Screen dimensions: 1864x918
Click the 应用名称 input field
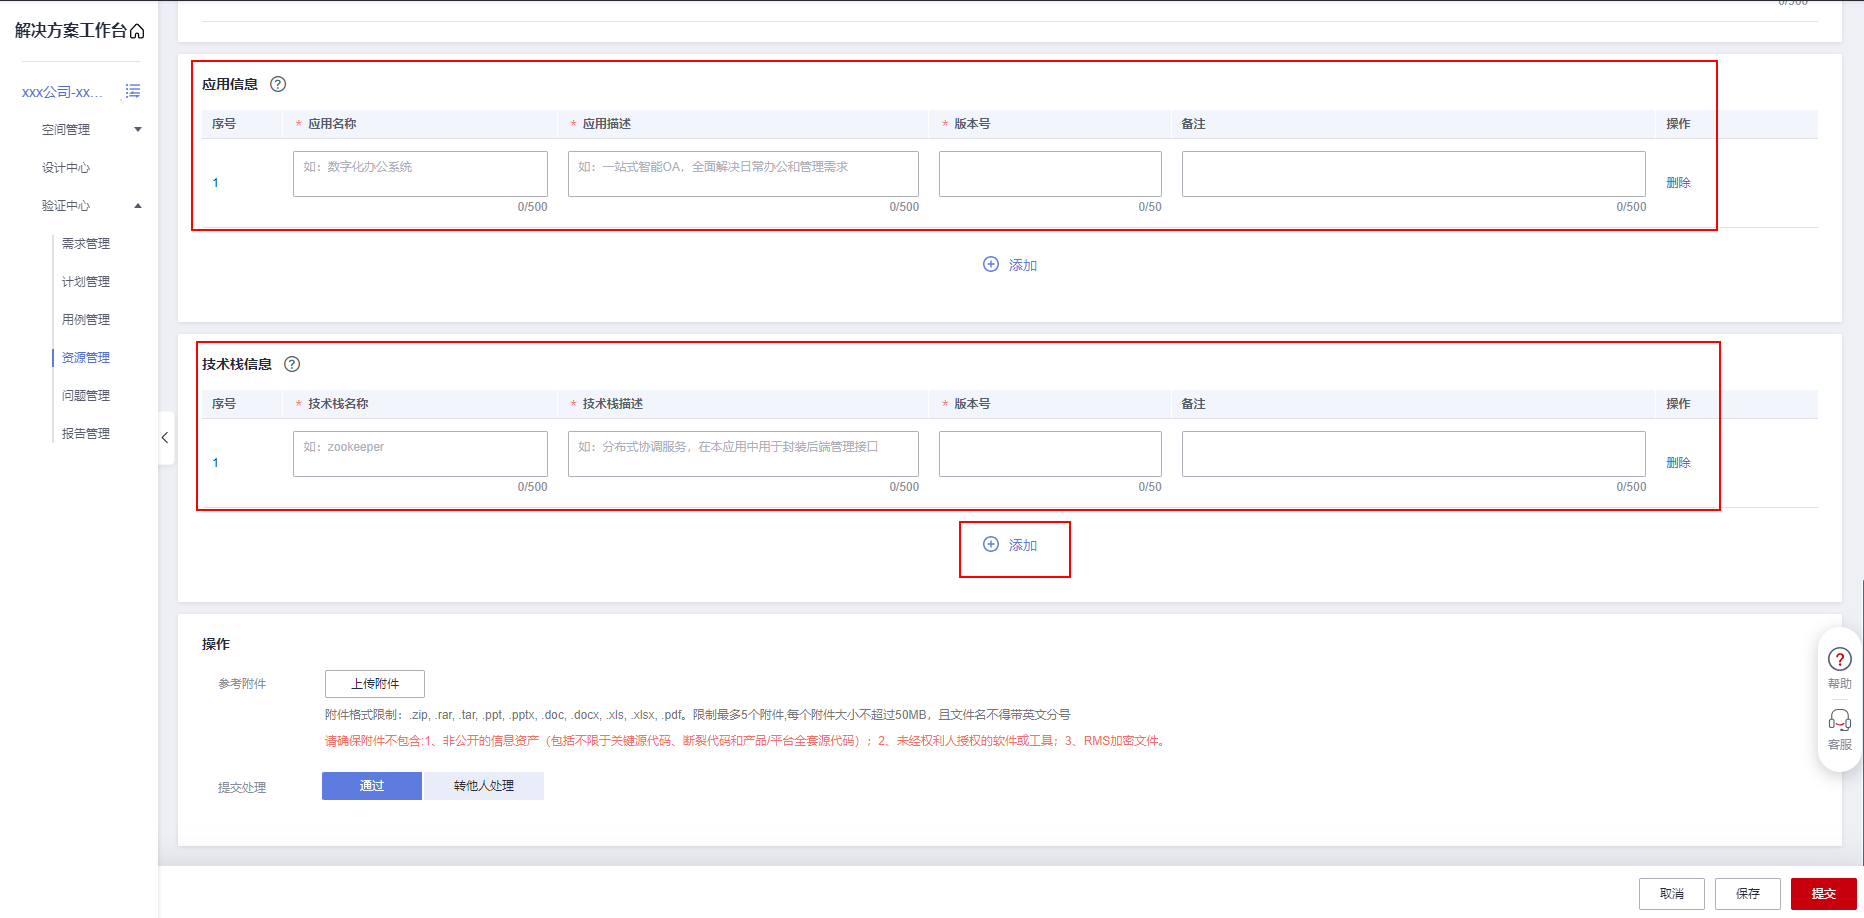pyautogui.click(x=420, y=174)
